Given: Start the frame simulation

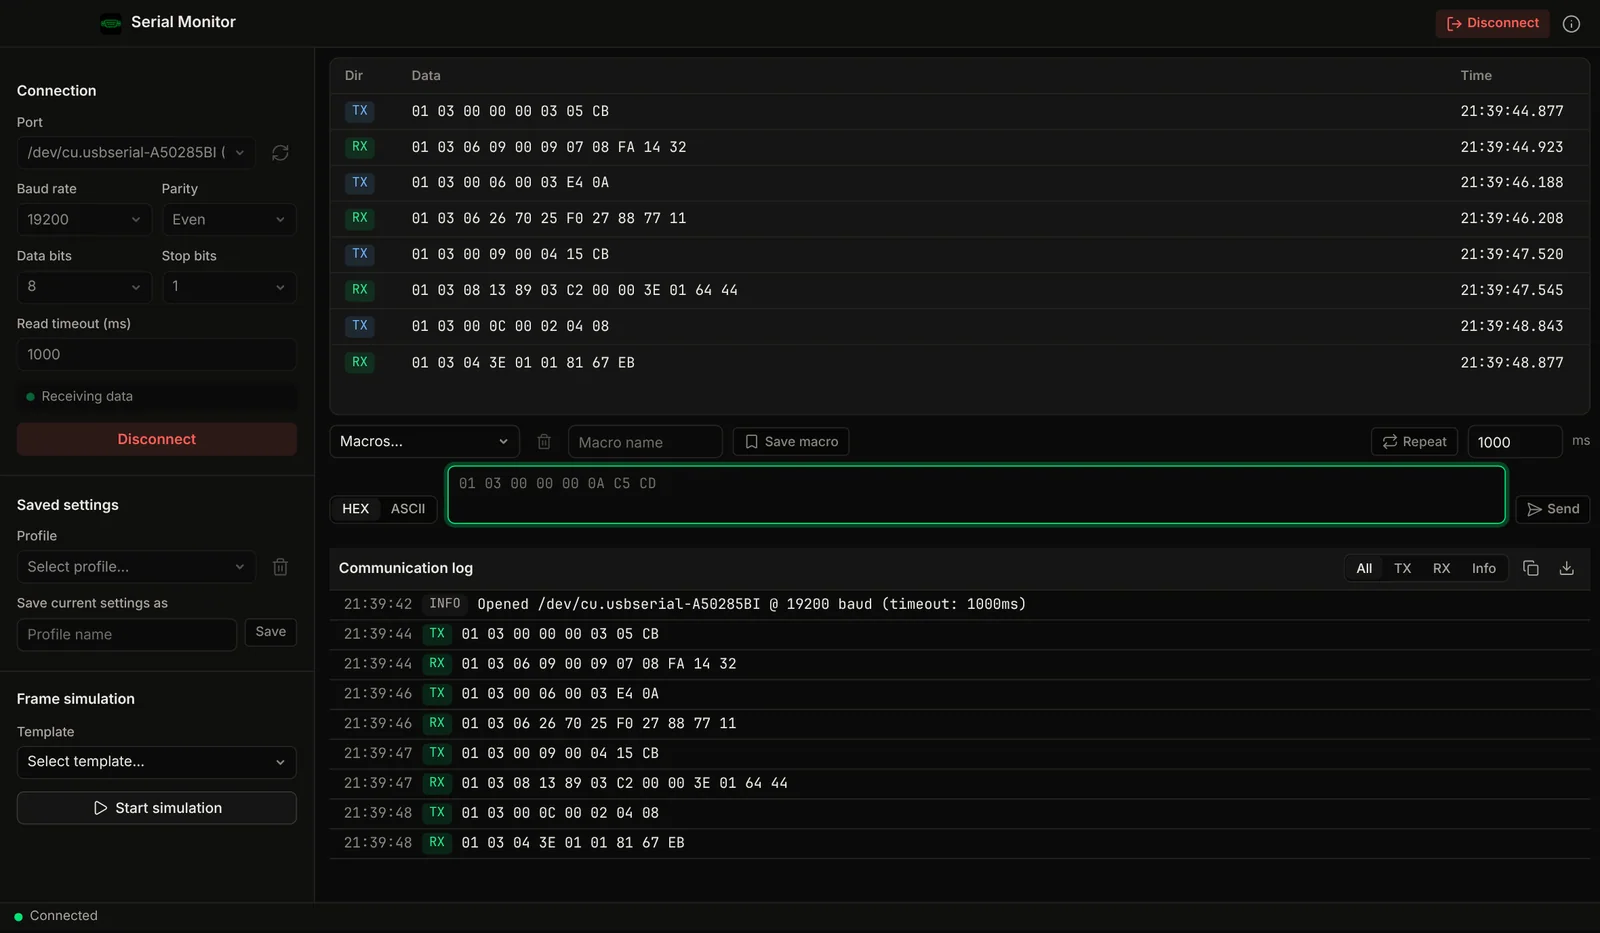Looking at the screenshot, I should [x=157, y=808].
